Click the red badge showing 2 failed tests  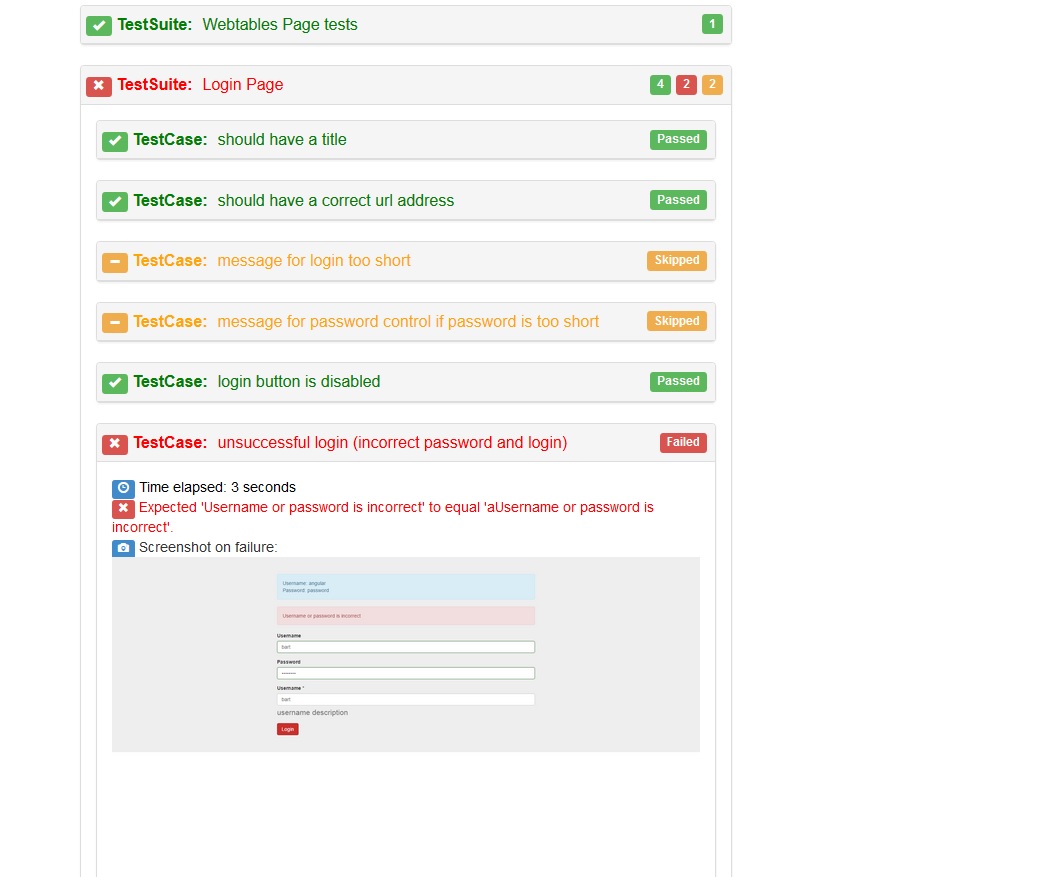[686, 85]
